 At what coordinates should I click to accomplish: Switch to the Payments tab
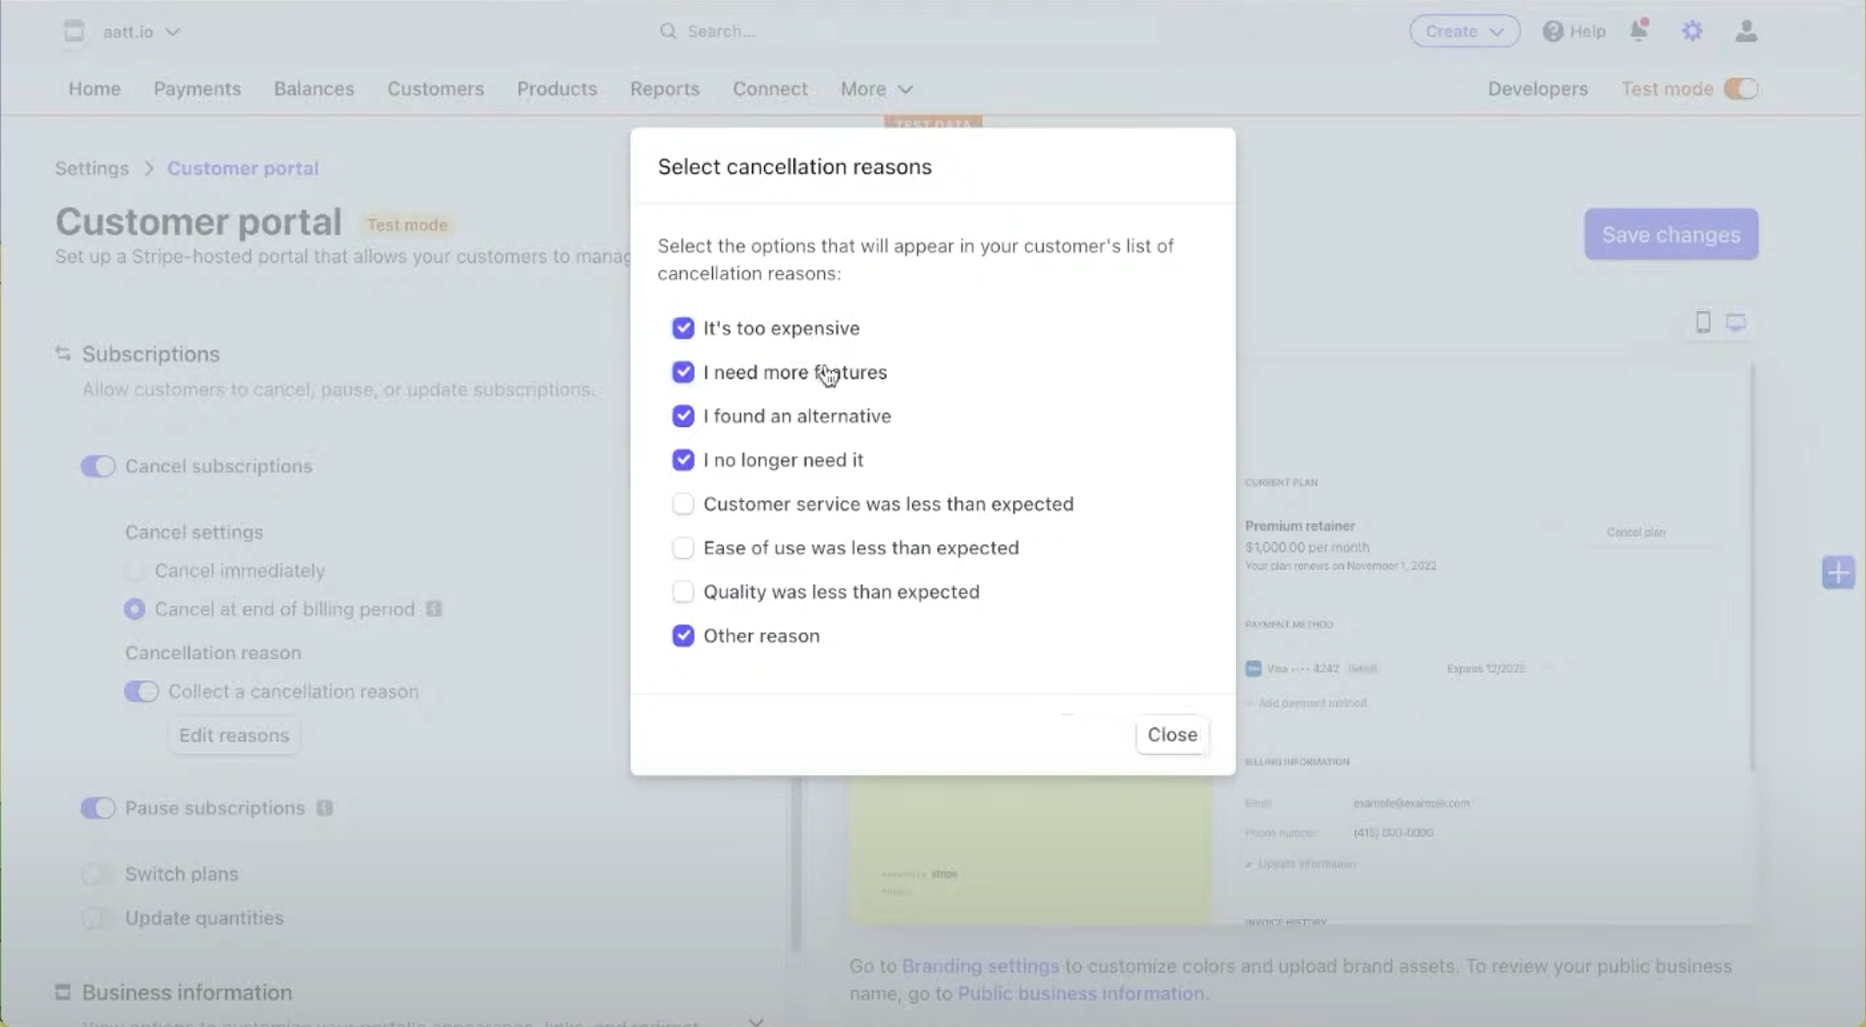197,89
